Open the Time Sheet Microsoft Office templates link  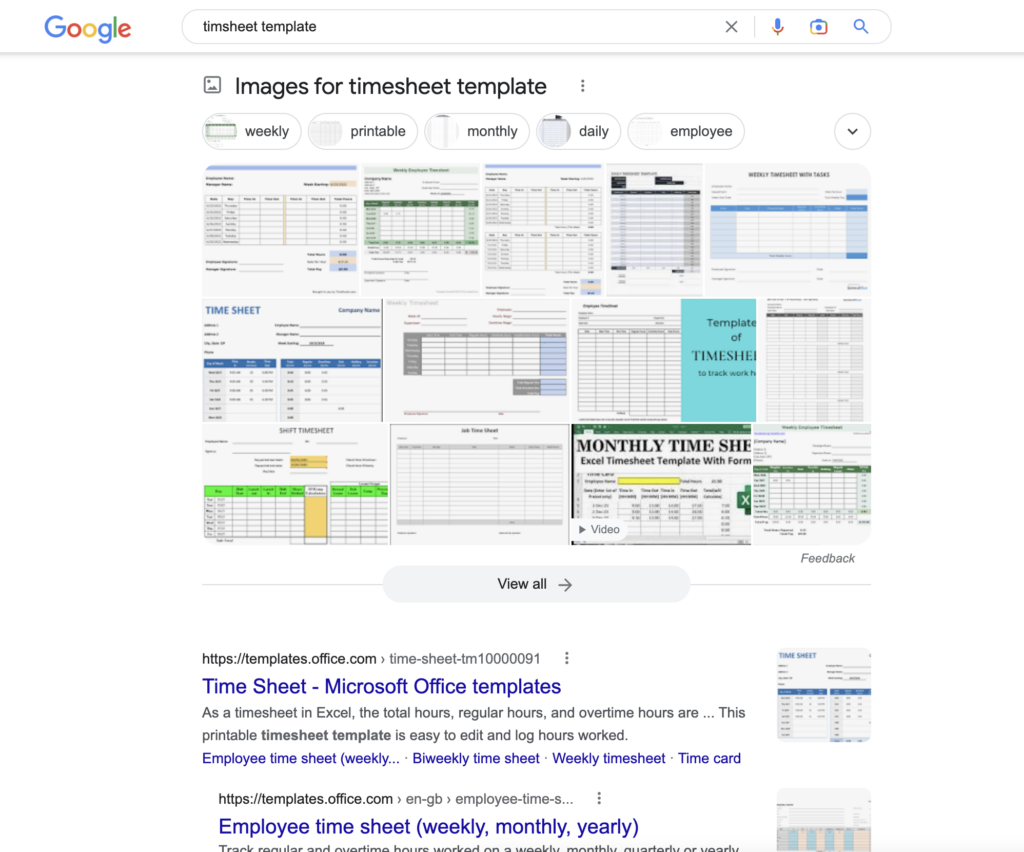tap(382, 686)
